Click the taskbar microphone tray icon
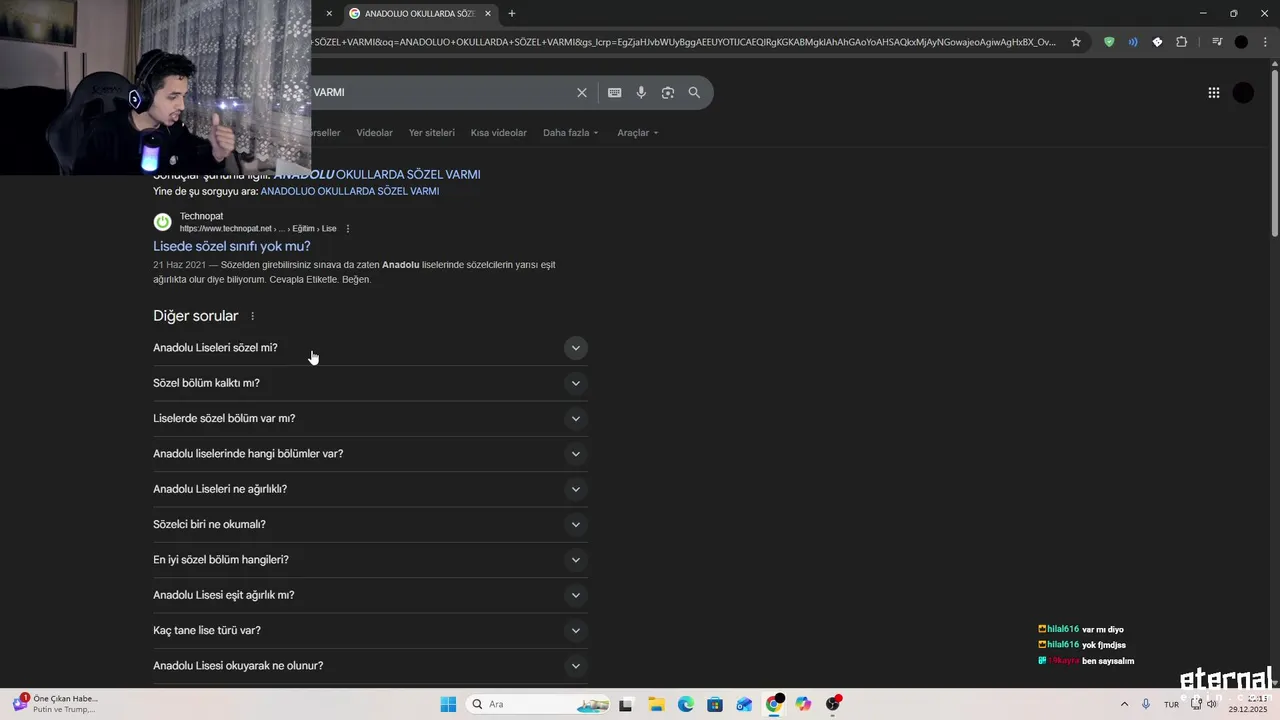This screenshot has height=720, width=1280. click(1146, 704)
